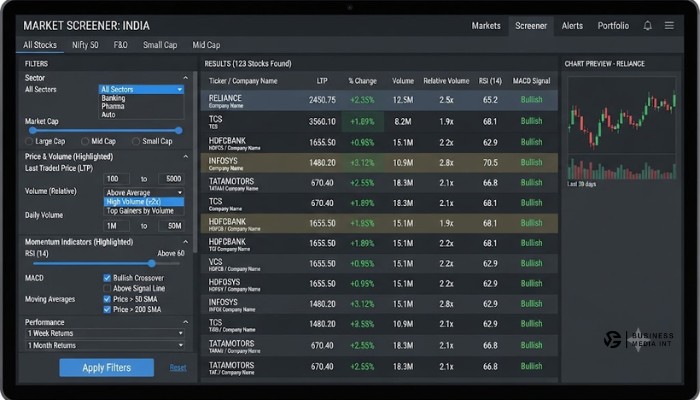Collapse the Momentum Indicators section
The width and height of the screenshot is (700, 400).
tap(186, 242)
